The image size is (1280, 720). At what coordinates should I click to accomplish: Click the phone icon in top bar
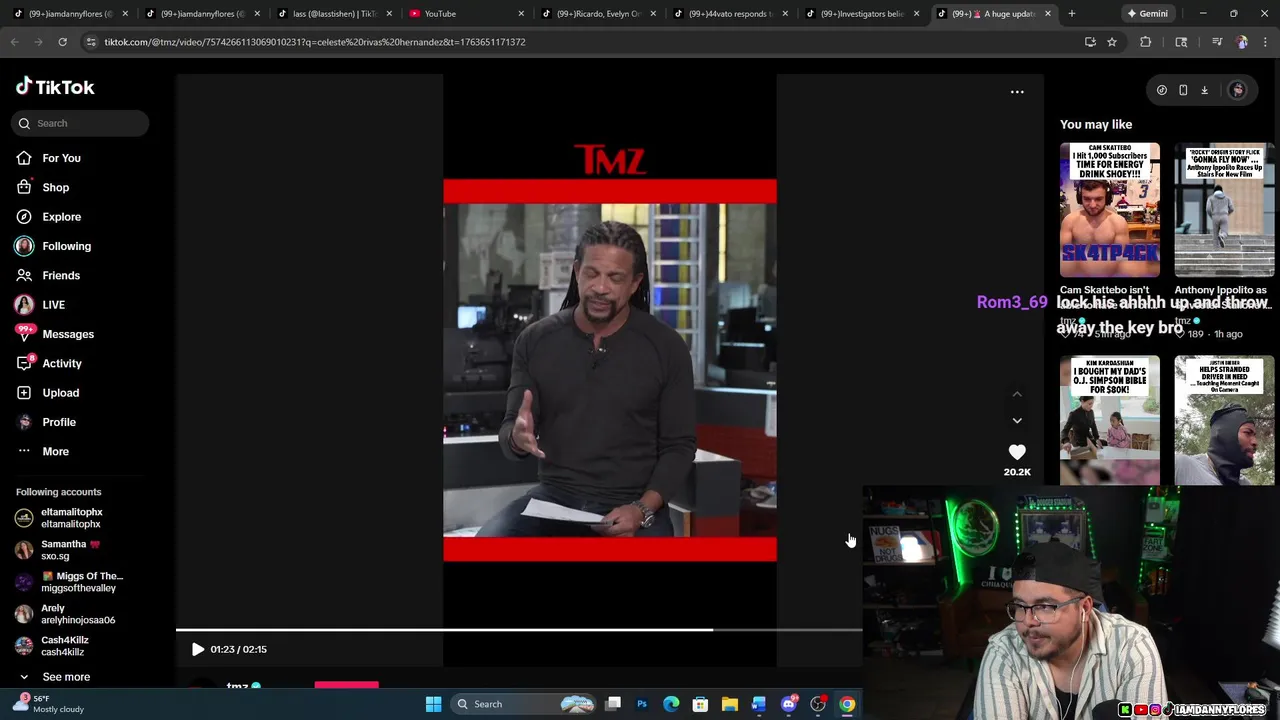[x=1183, y=90]
